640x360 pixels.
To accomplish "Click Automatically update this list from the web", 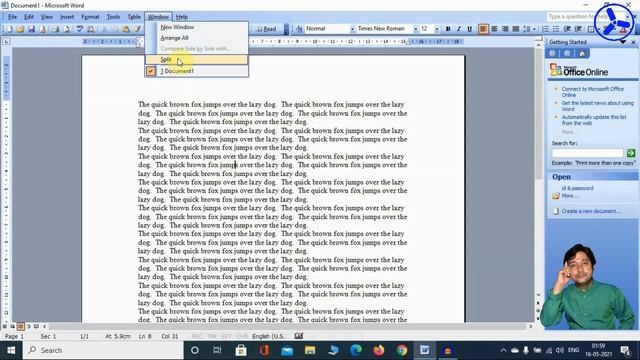I will tap(594, 120).
